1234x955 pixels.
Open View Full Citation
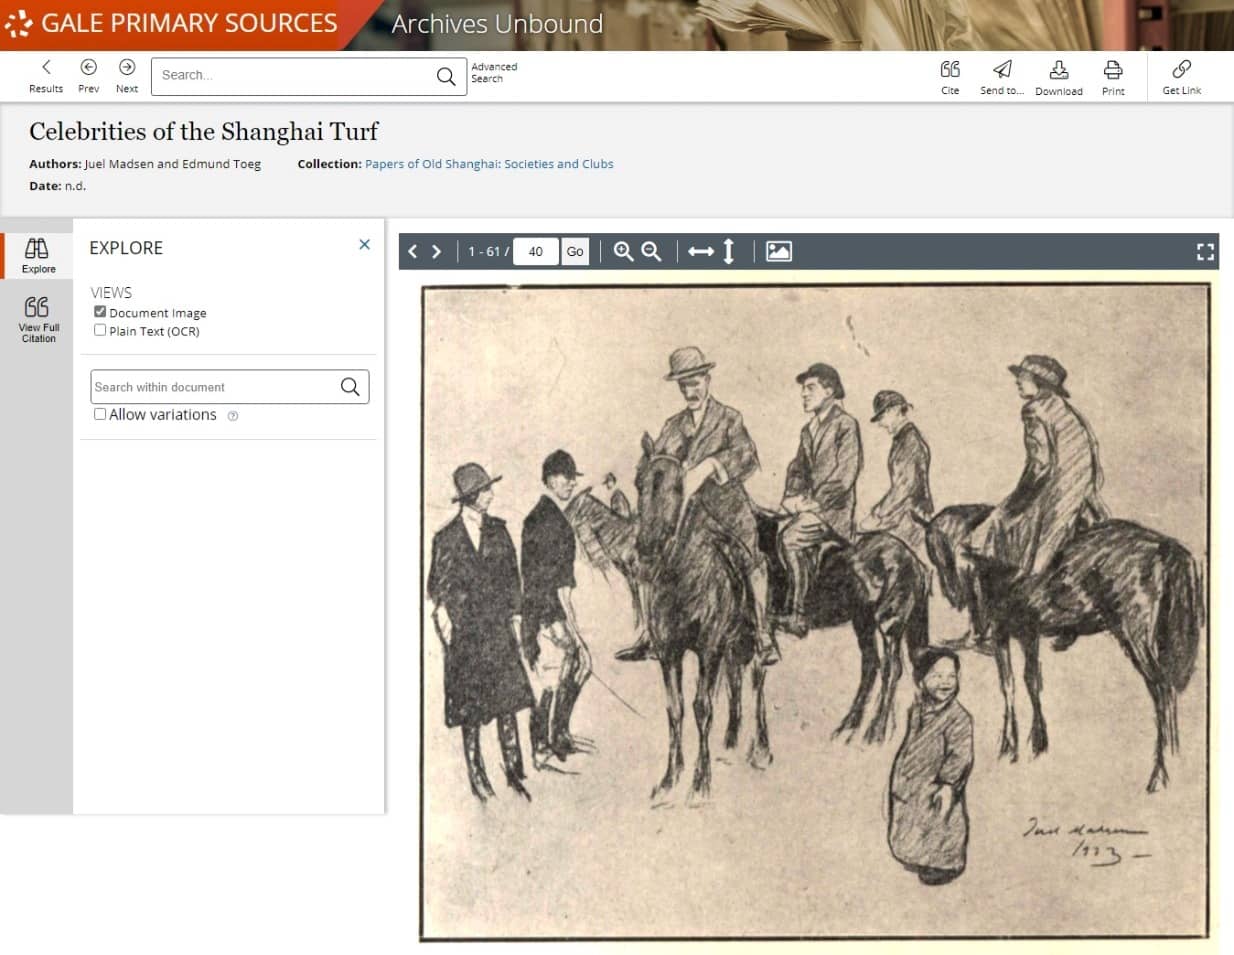(x=38, y=319)
